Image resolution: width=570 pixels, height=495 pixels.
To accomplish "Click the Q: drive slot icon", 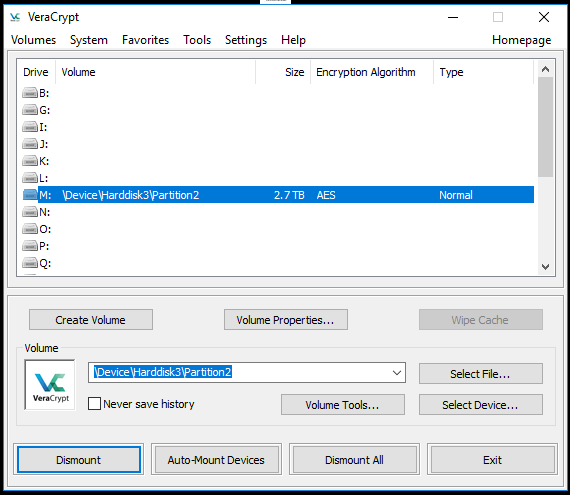I will [x=30, y=263].
